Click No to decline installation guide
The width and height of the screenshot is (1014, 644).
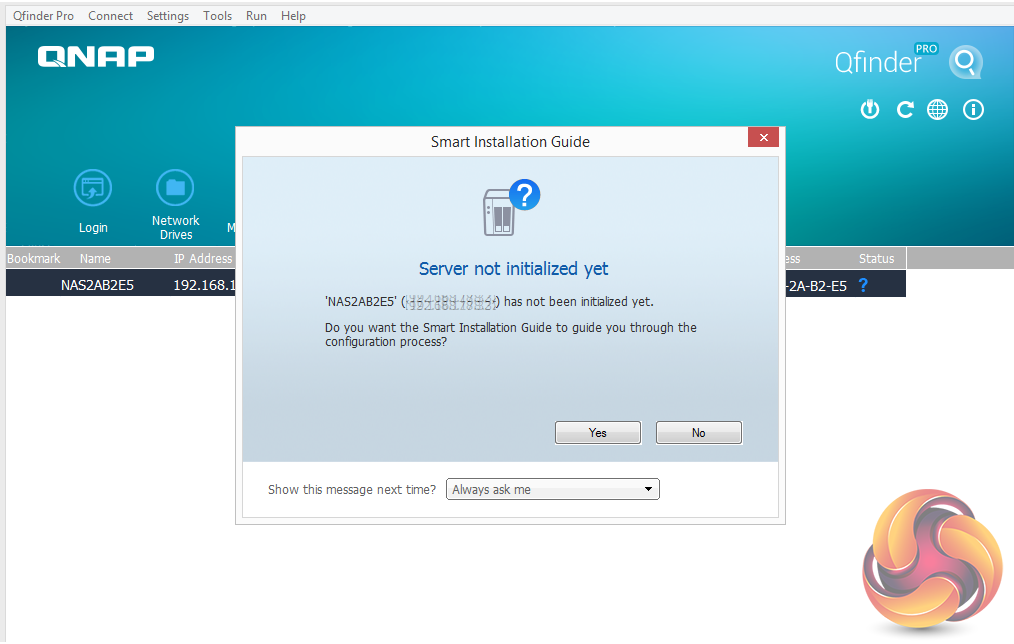[698, 433]
